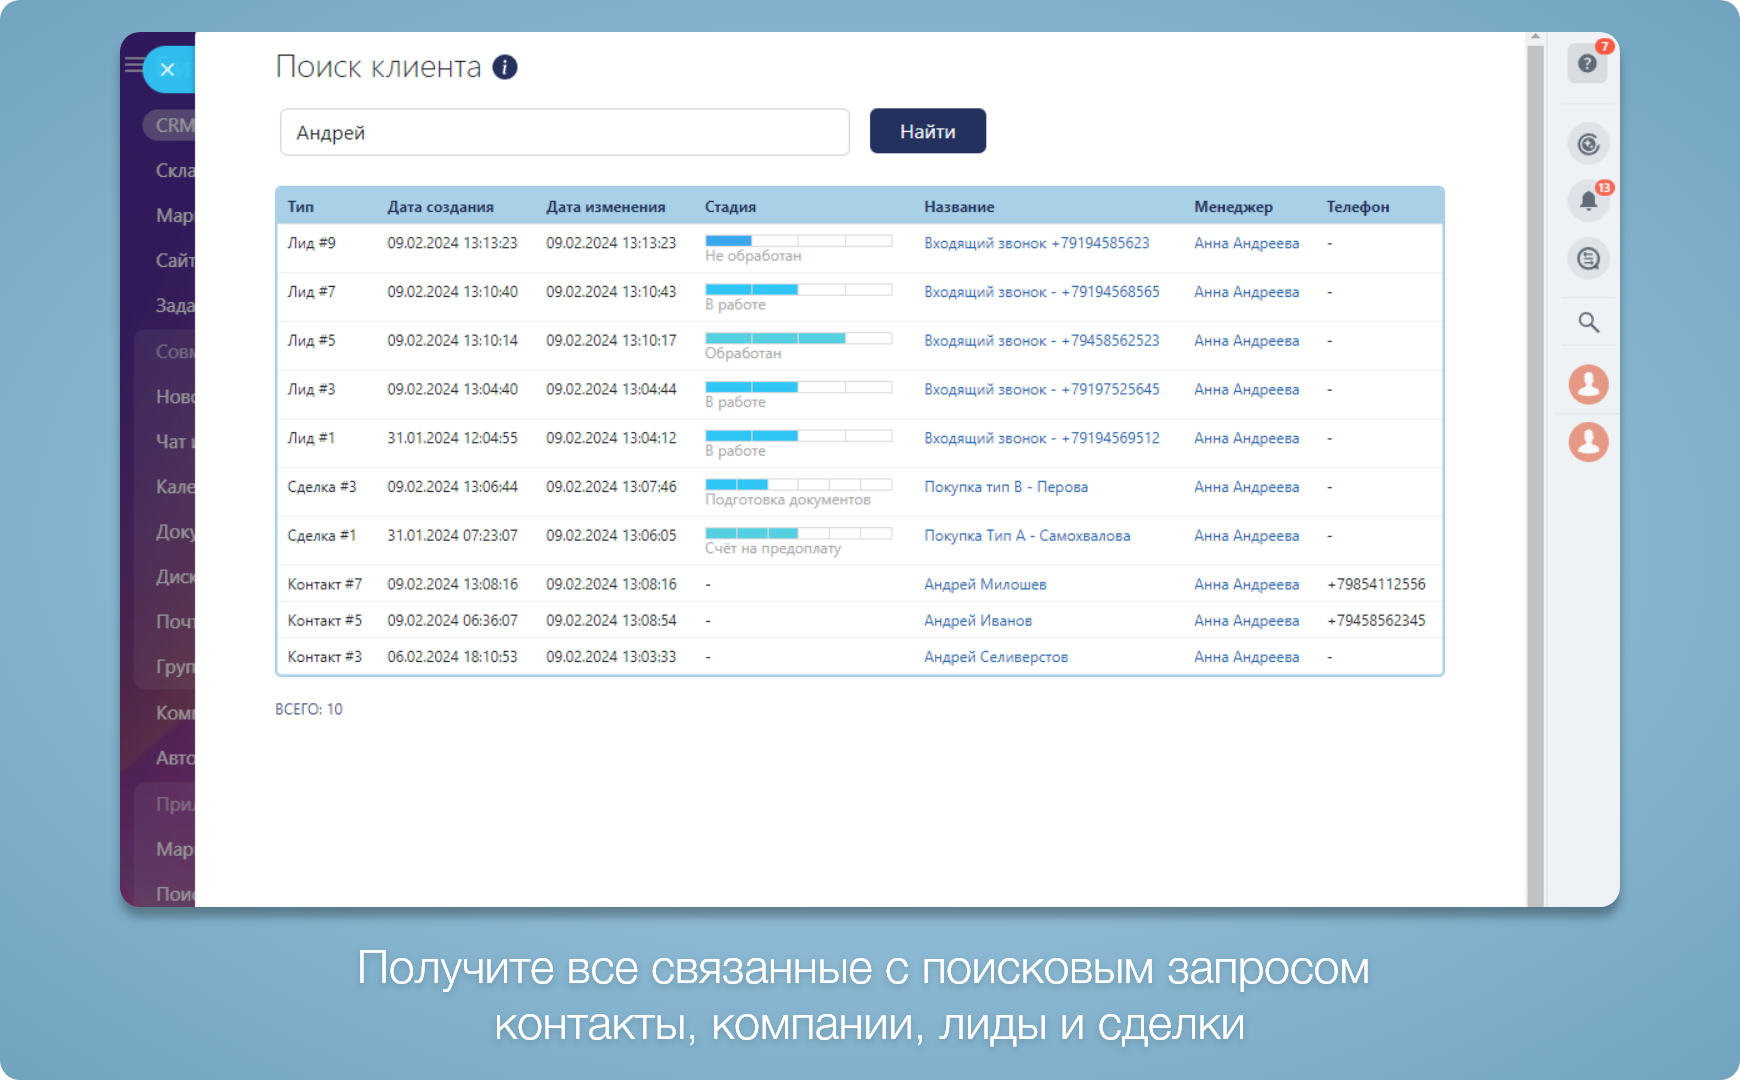This screenshot has width=1740, height=1080.
Task: Select CRM item in left menu
Action: point(174,125)
